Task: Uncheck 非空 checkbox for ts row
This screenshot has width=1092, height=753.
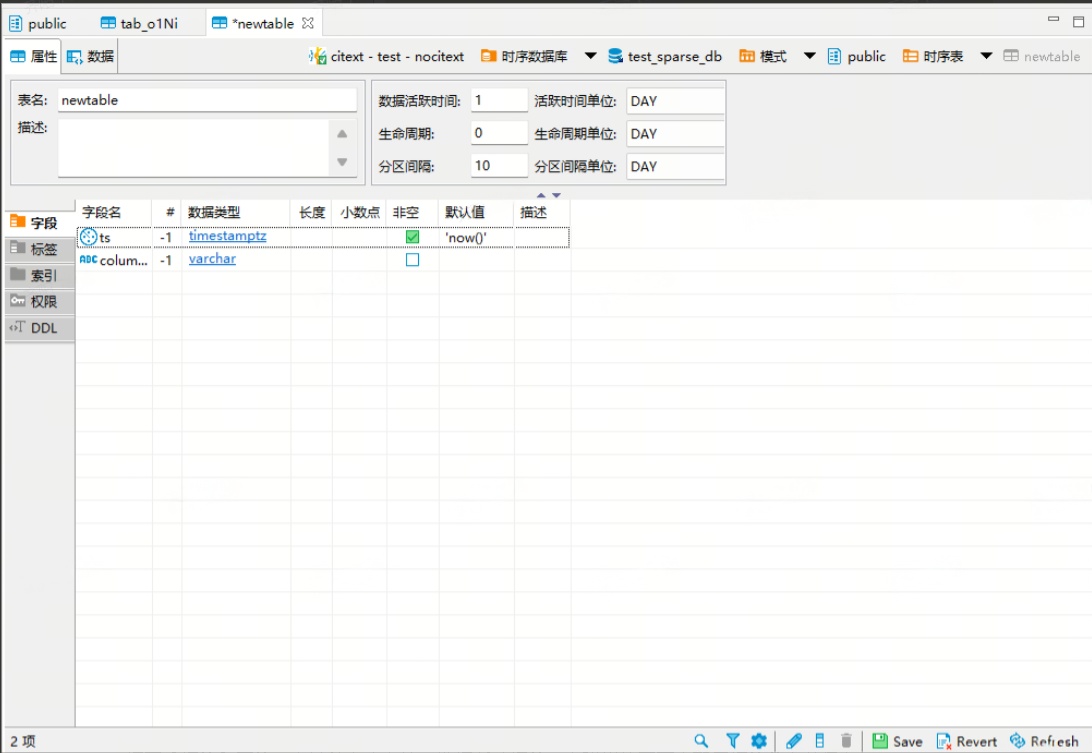Action: click(x=412, y=237)
